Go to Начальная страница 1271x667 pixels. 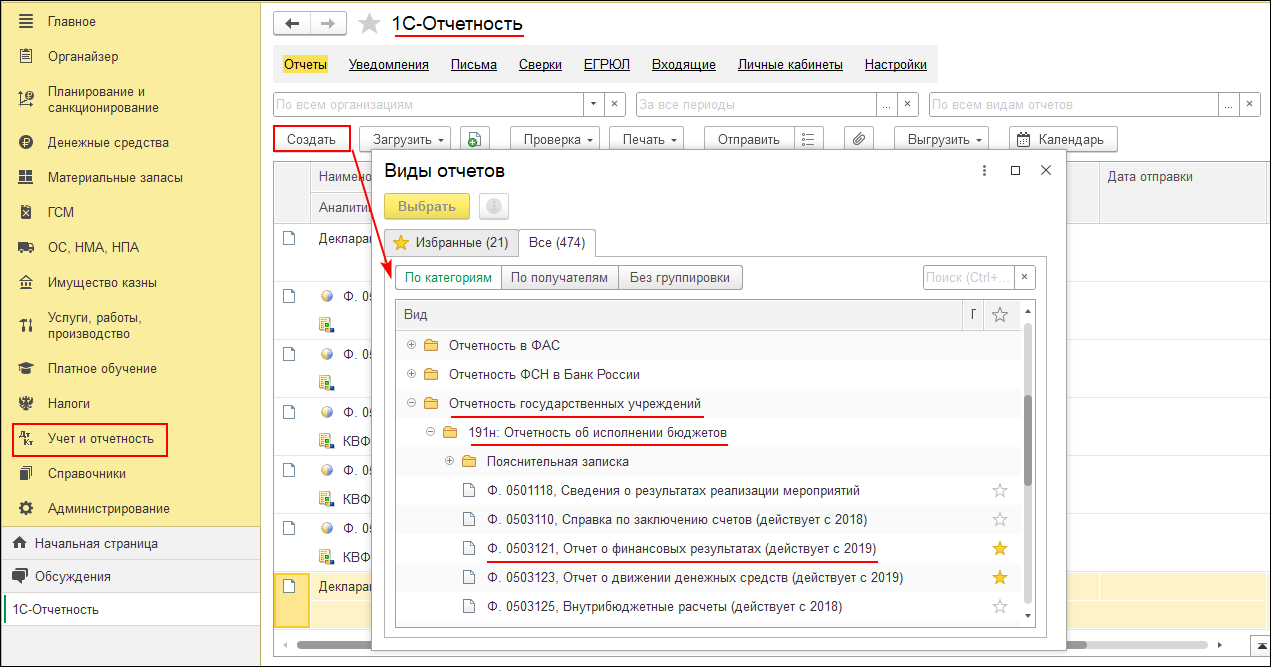click(x=96, y=543)
